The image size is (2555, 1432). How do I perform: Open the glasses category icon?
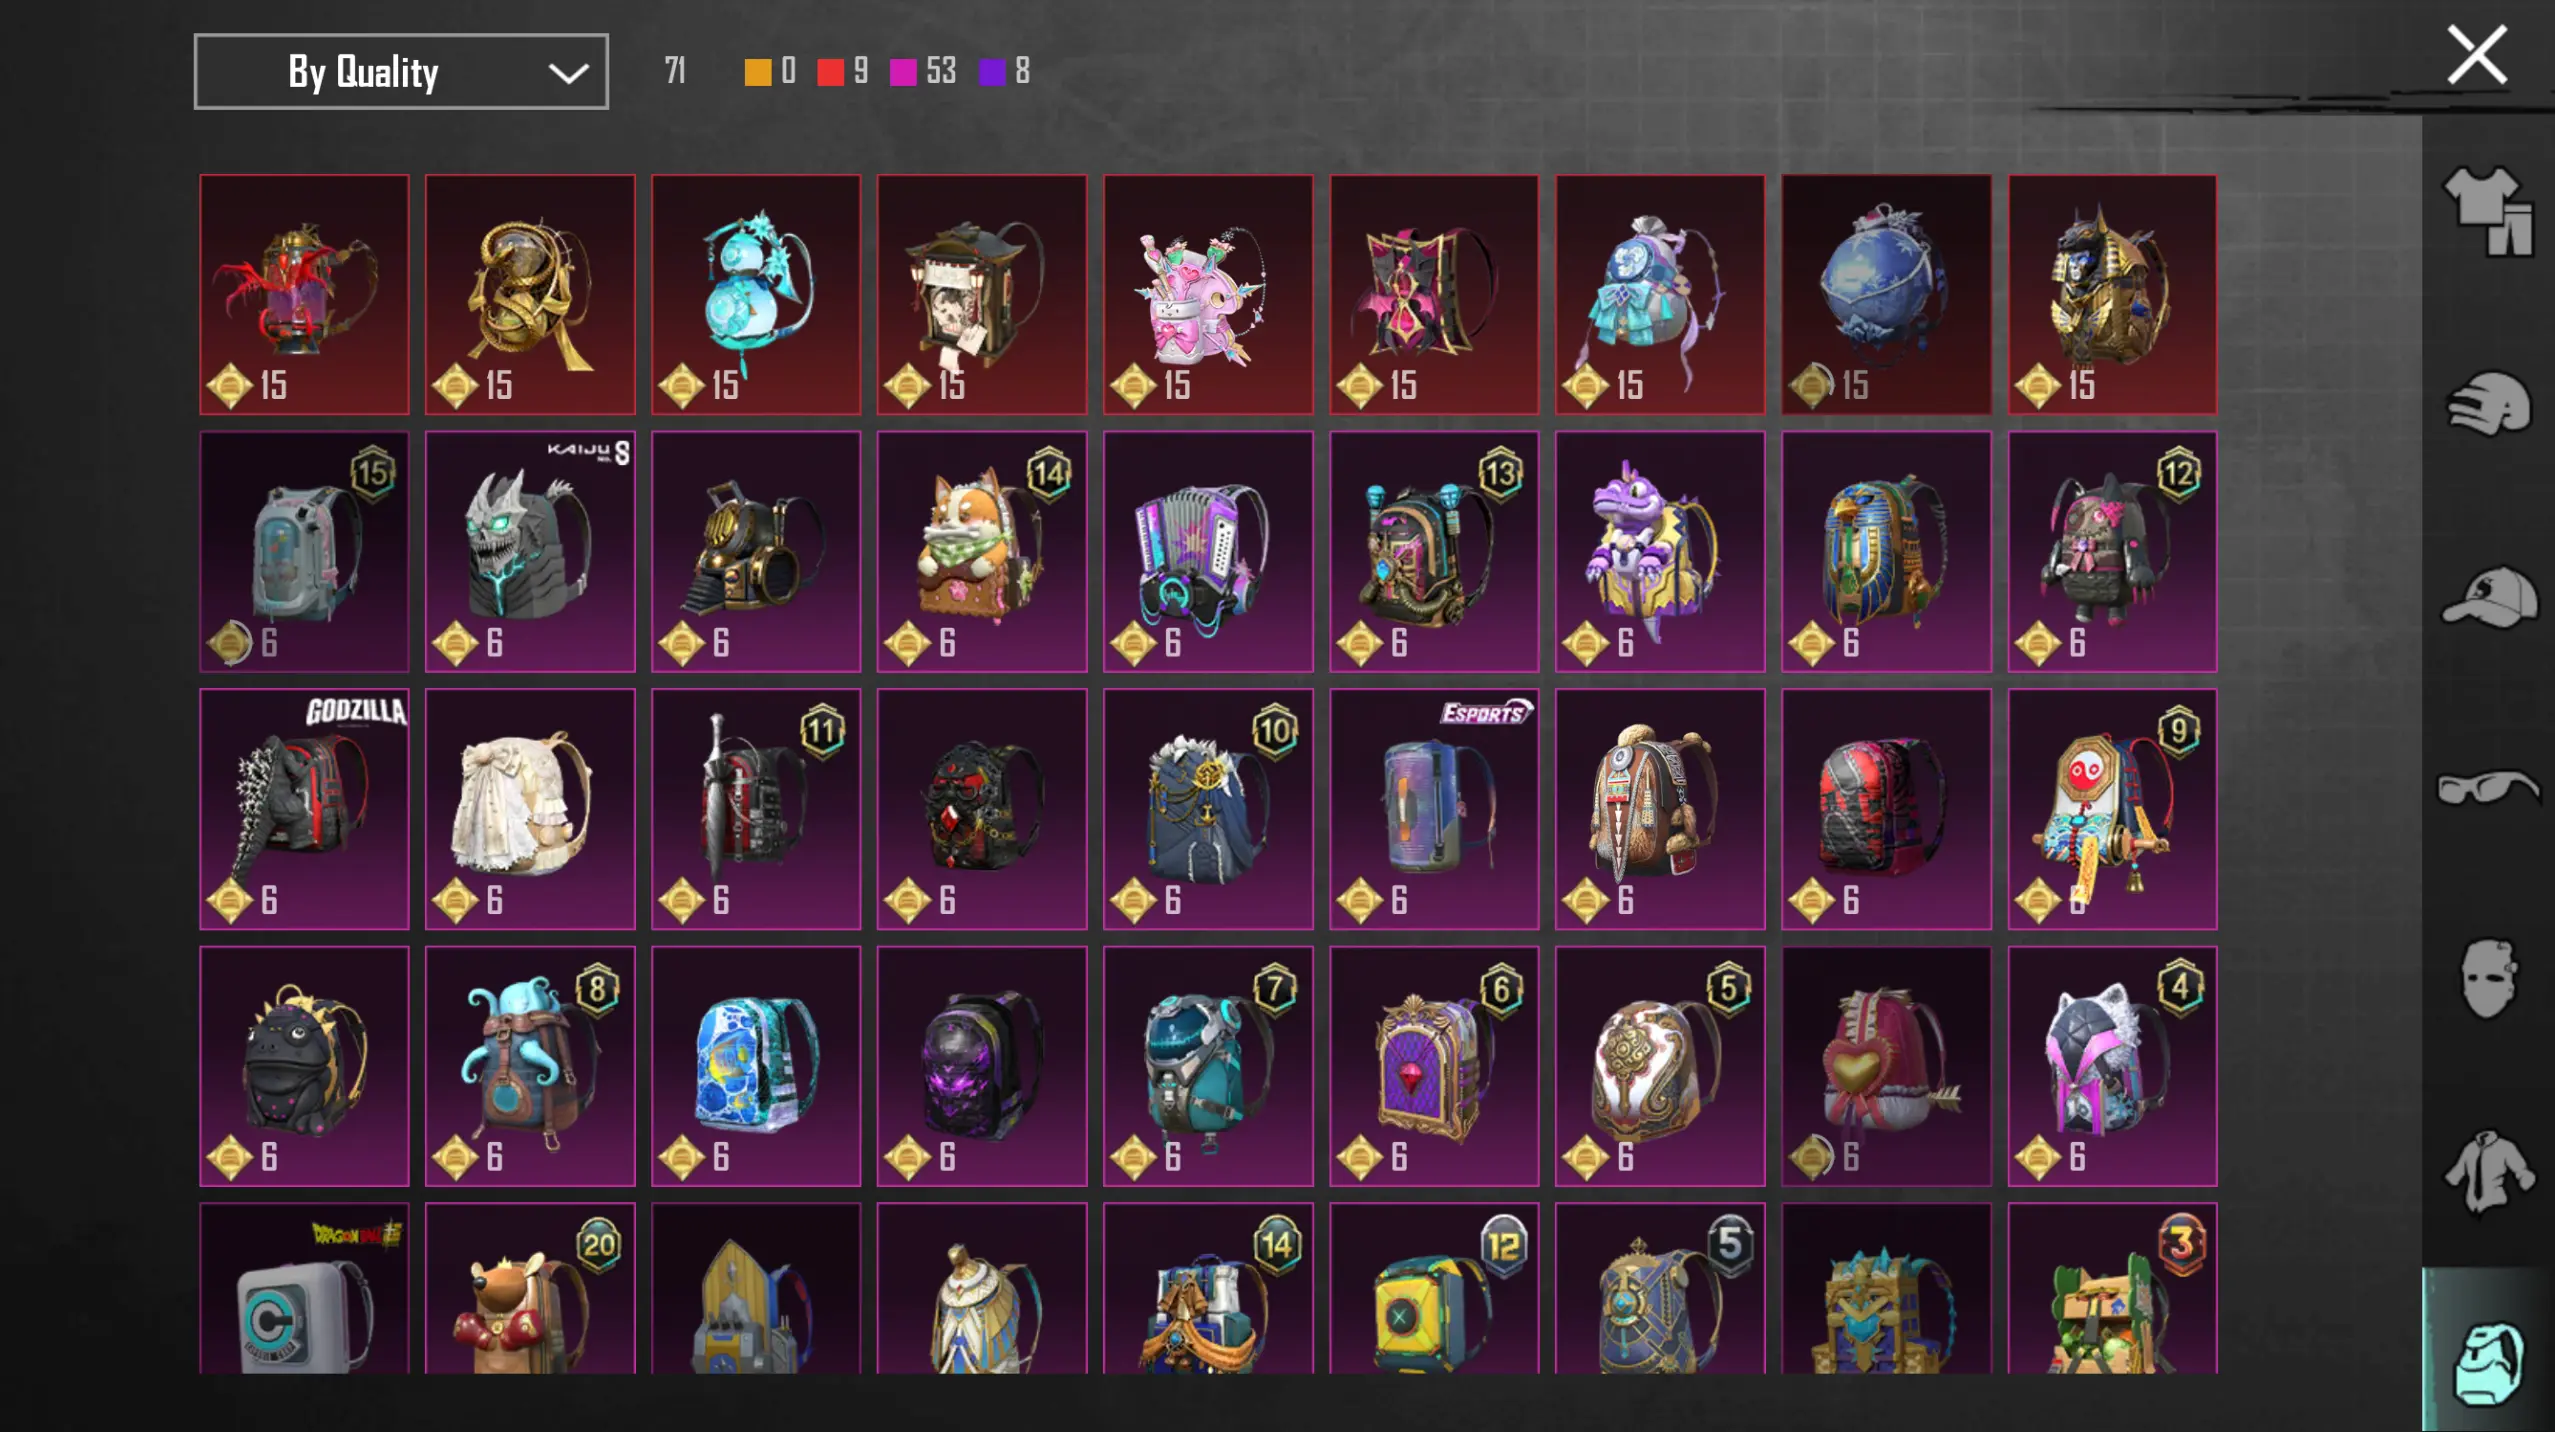pyautogui.click(x=2488, y=787)
